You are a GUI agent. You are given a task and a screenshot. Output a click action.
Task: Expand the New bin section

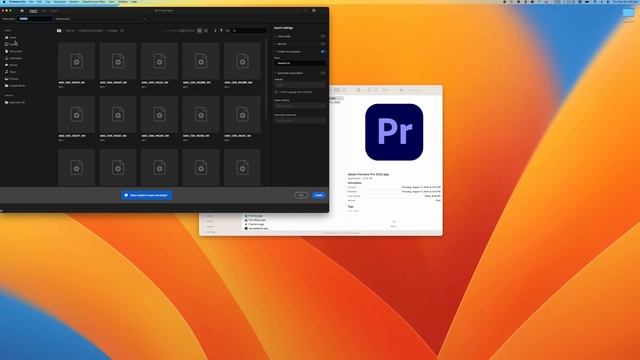275,44
